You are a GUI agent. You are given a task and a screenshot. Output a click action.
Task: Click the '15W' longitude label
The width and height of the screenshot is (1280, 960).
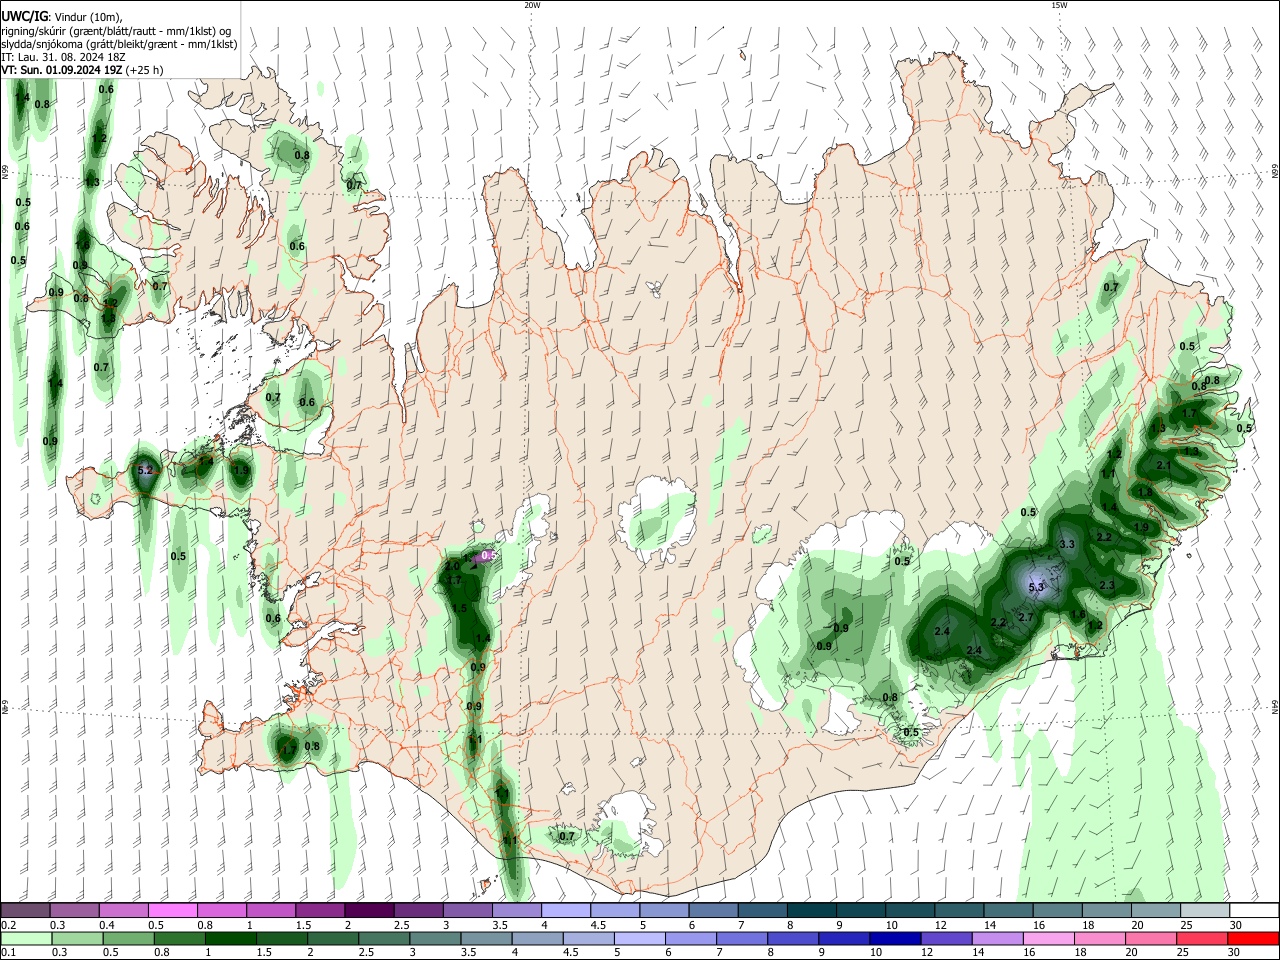click(1059, 5)
